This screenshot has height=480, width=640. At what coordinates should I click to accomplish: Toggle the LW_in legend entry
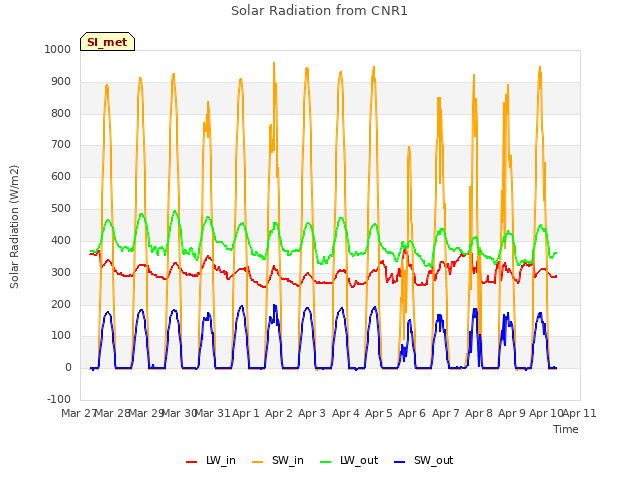(211, 460)
